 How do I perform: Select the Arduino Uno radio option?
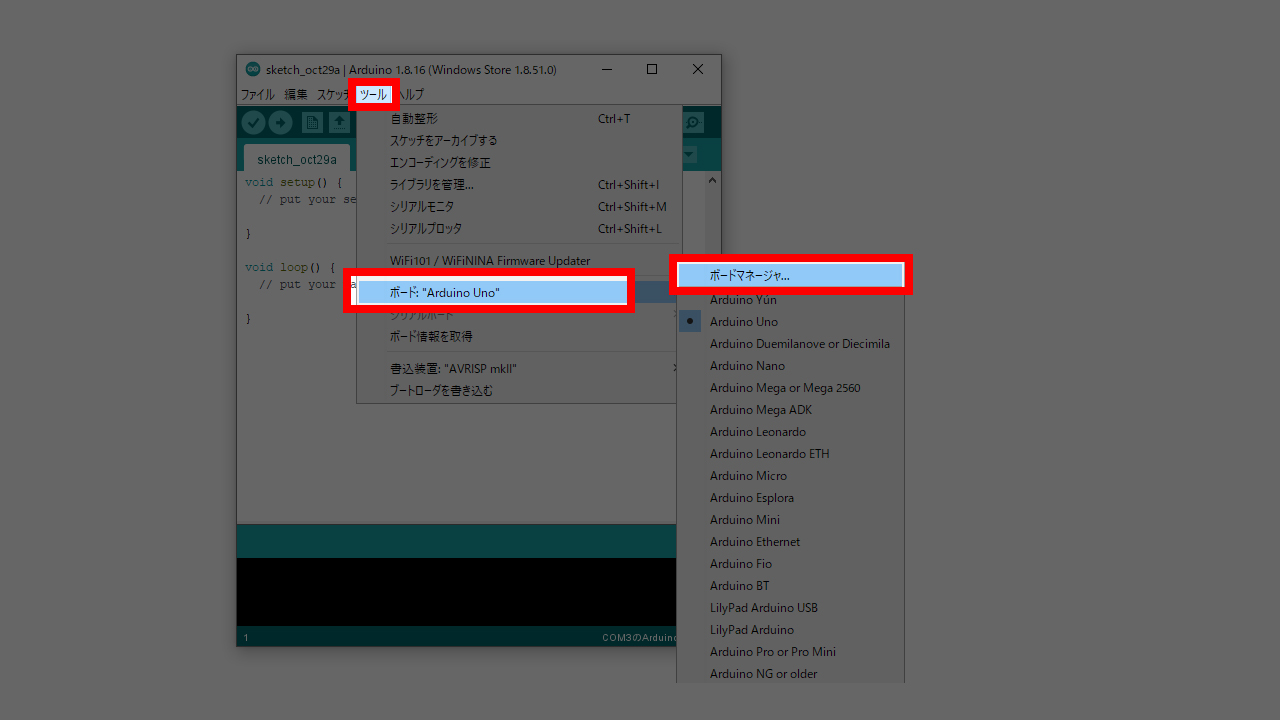pos(743,322)
